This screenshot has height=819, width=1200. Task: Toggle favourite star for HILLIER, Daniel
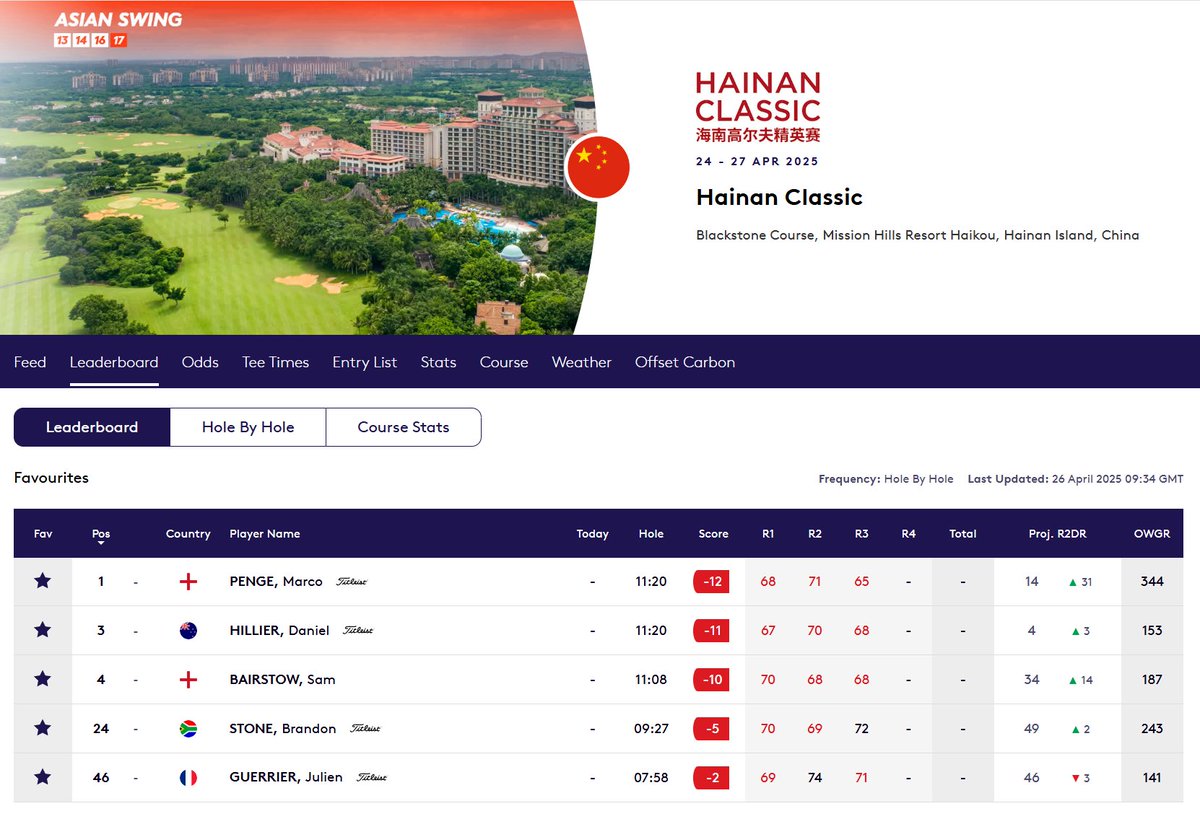tap(43, 630)
